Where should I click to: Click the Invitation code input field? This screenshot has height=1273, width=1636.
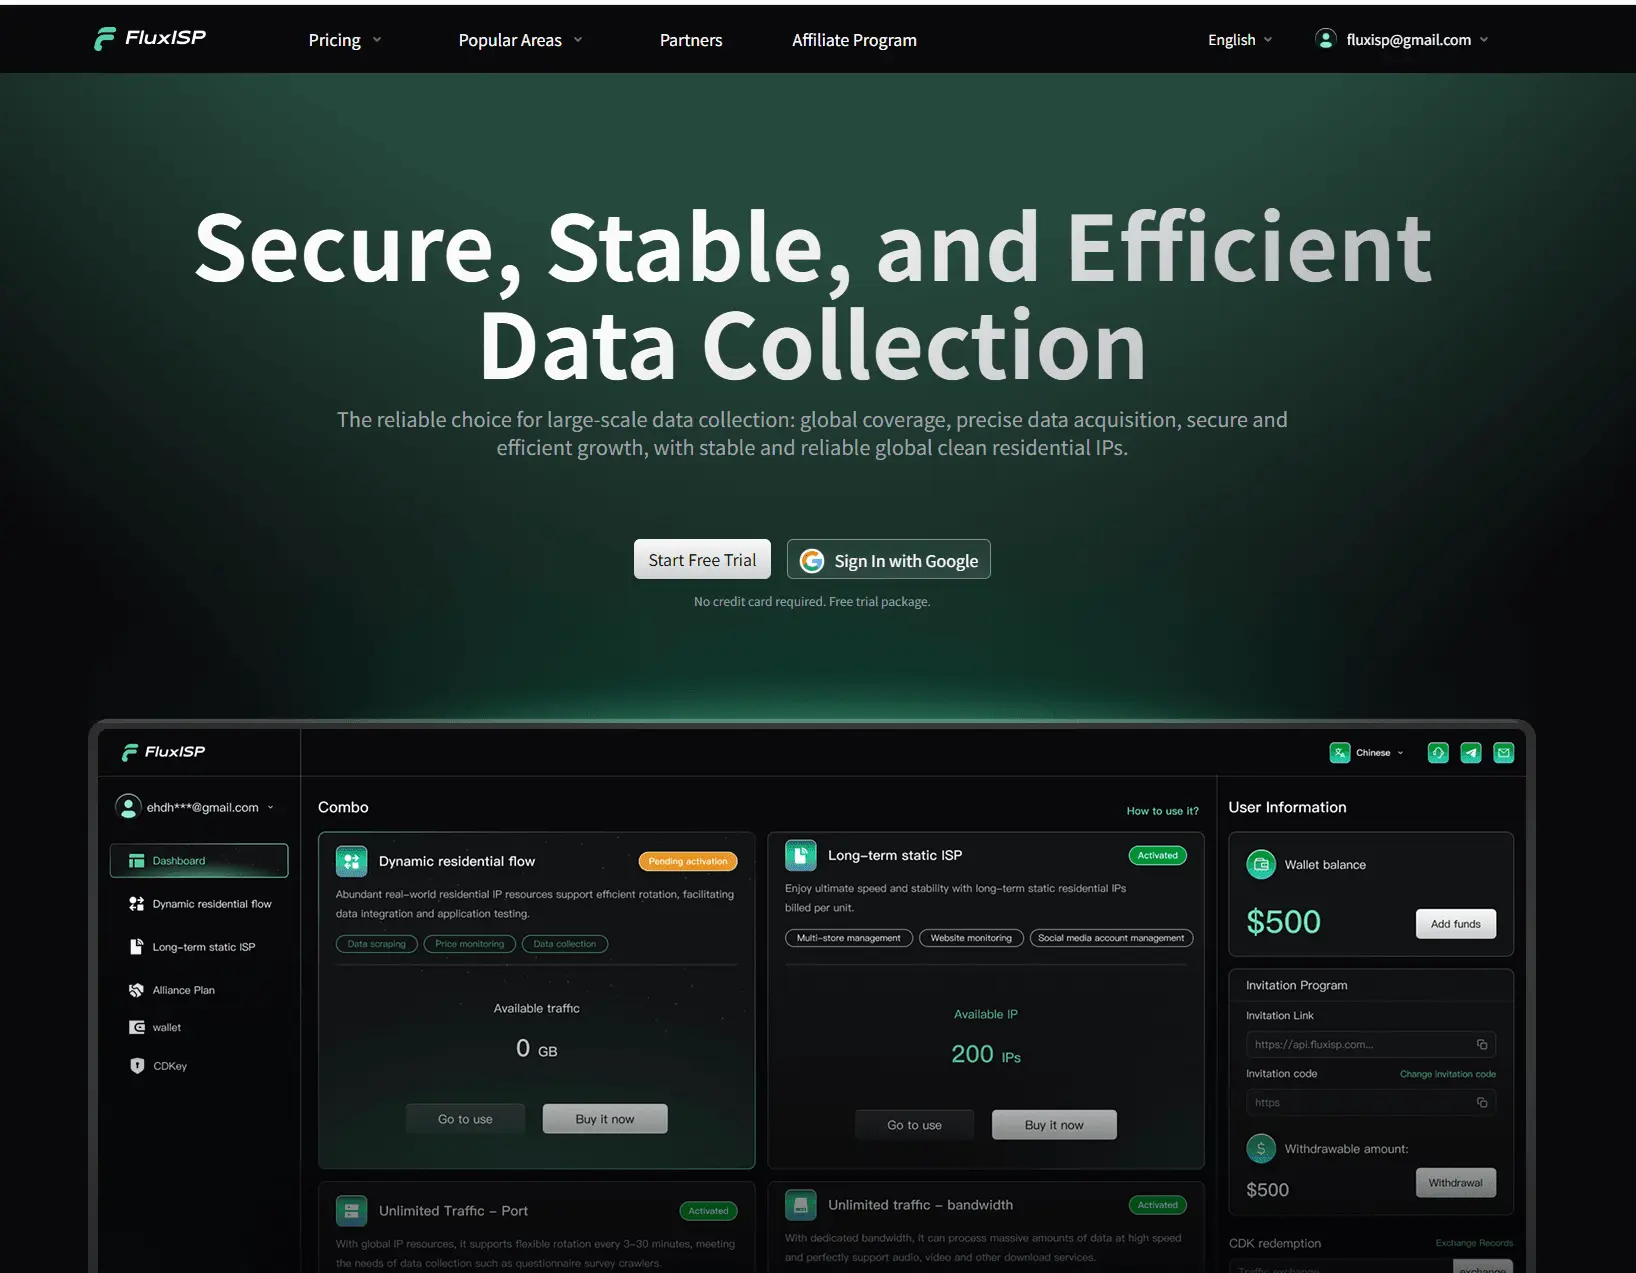click(1371, 1103)
